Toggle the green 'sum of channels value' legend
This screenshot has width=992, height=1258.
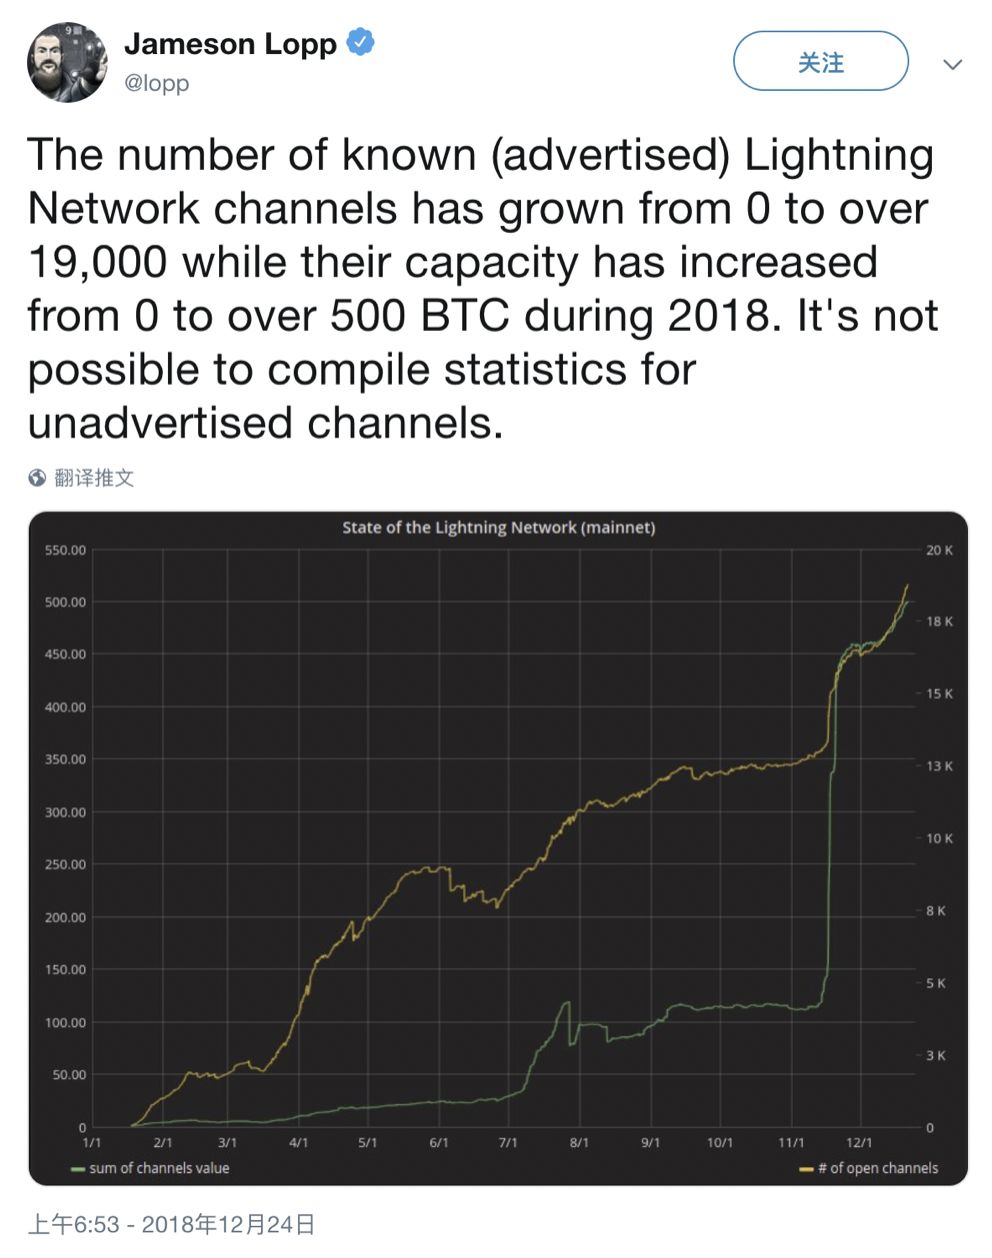151,1168
